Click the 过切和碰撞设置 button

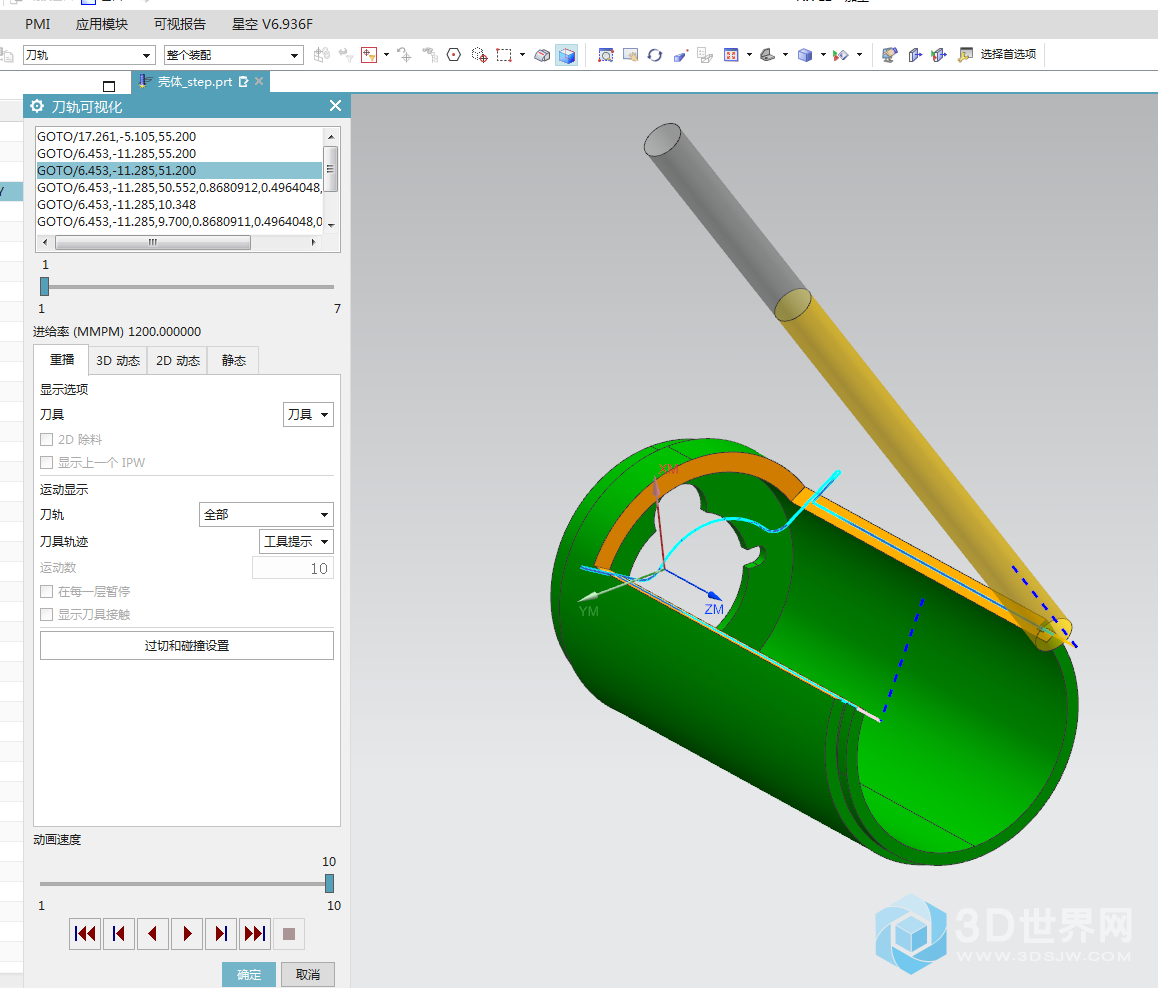187,645
